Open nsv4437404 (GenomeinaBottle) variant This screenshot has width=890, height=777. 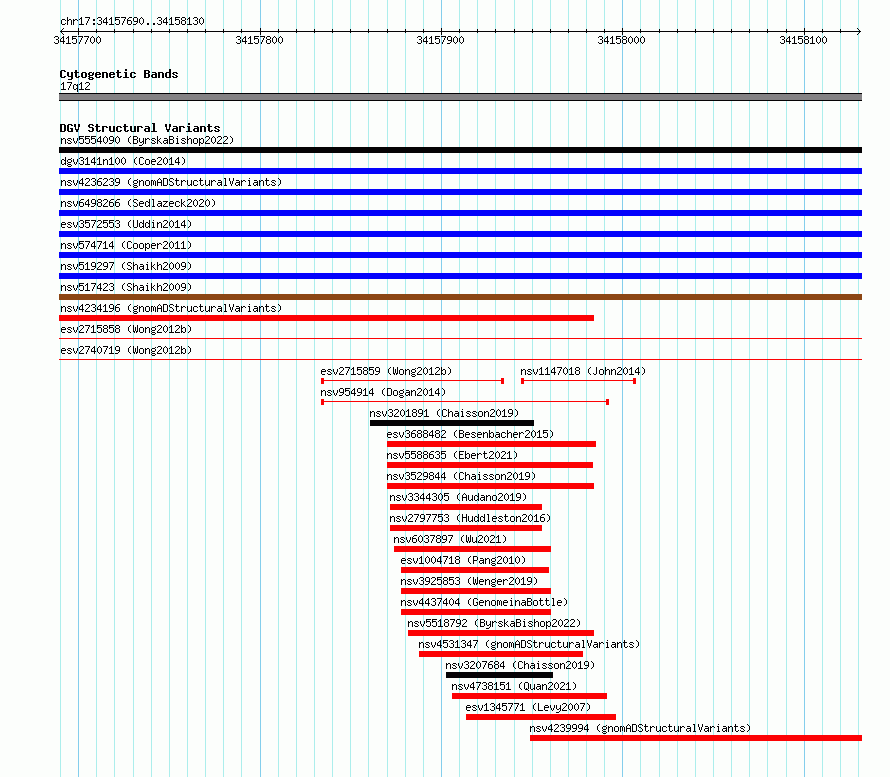tap(484, 602)
